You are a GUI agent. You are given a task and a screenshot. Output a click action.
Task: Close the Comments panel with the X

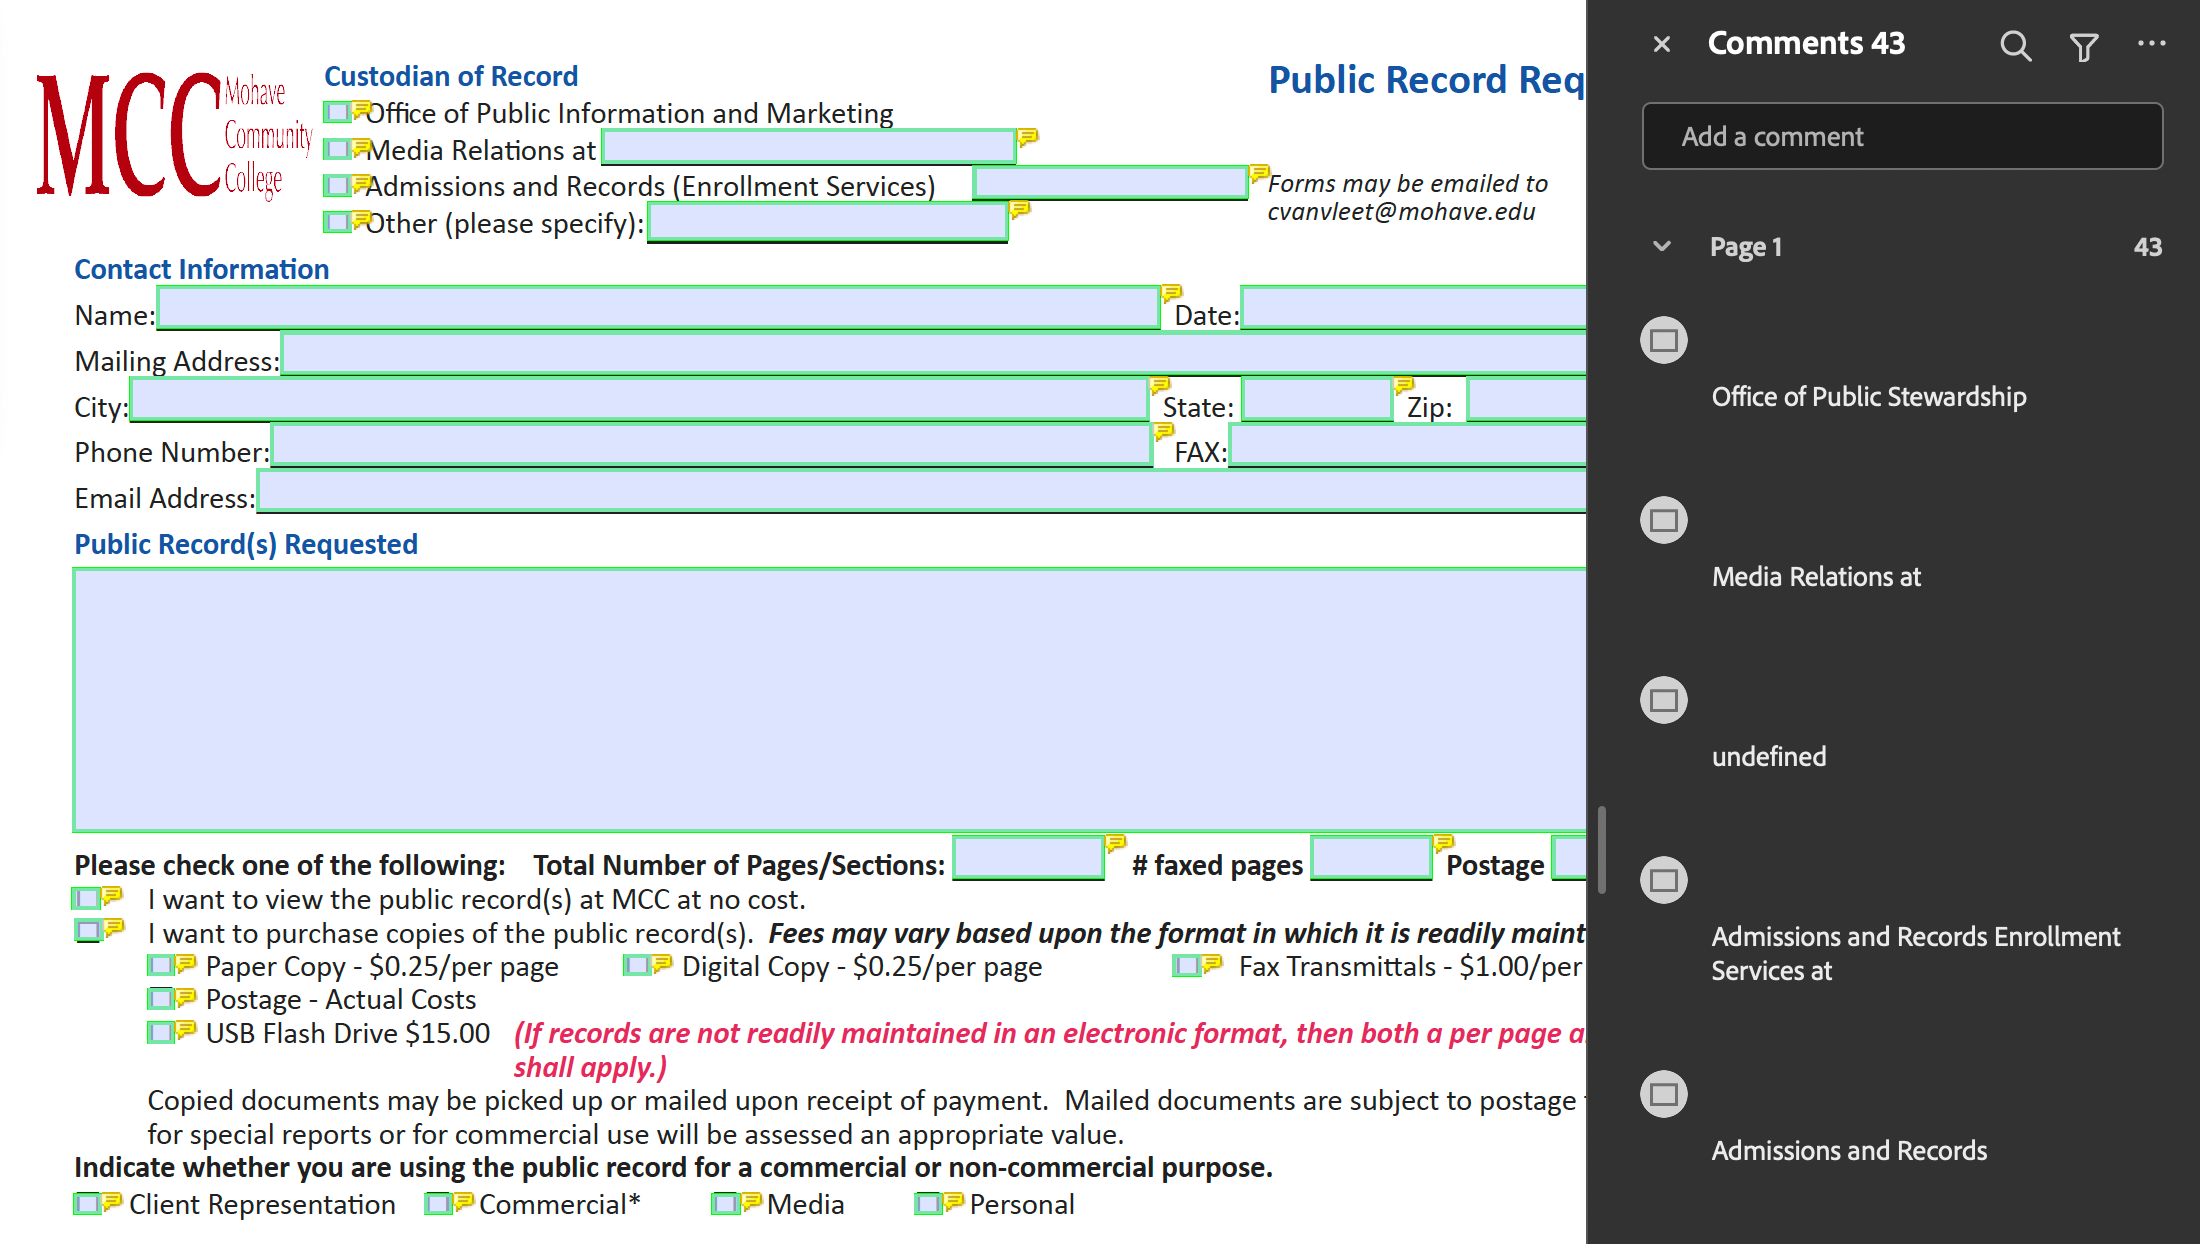tap(1662, 44)
